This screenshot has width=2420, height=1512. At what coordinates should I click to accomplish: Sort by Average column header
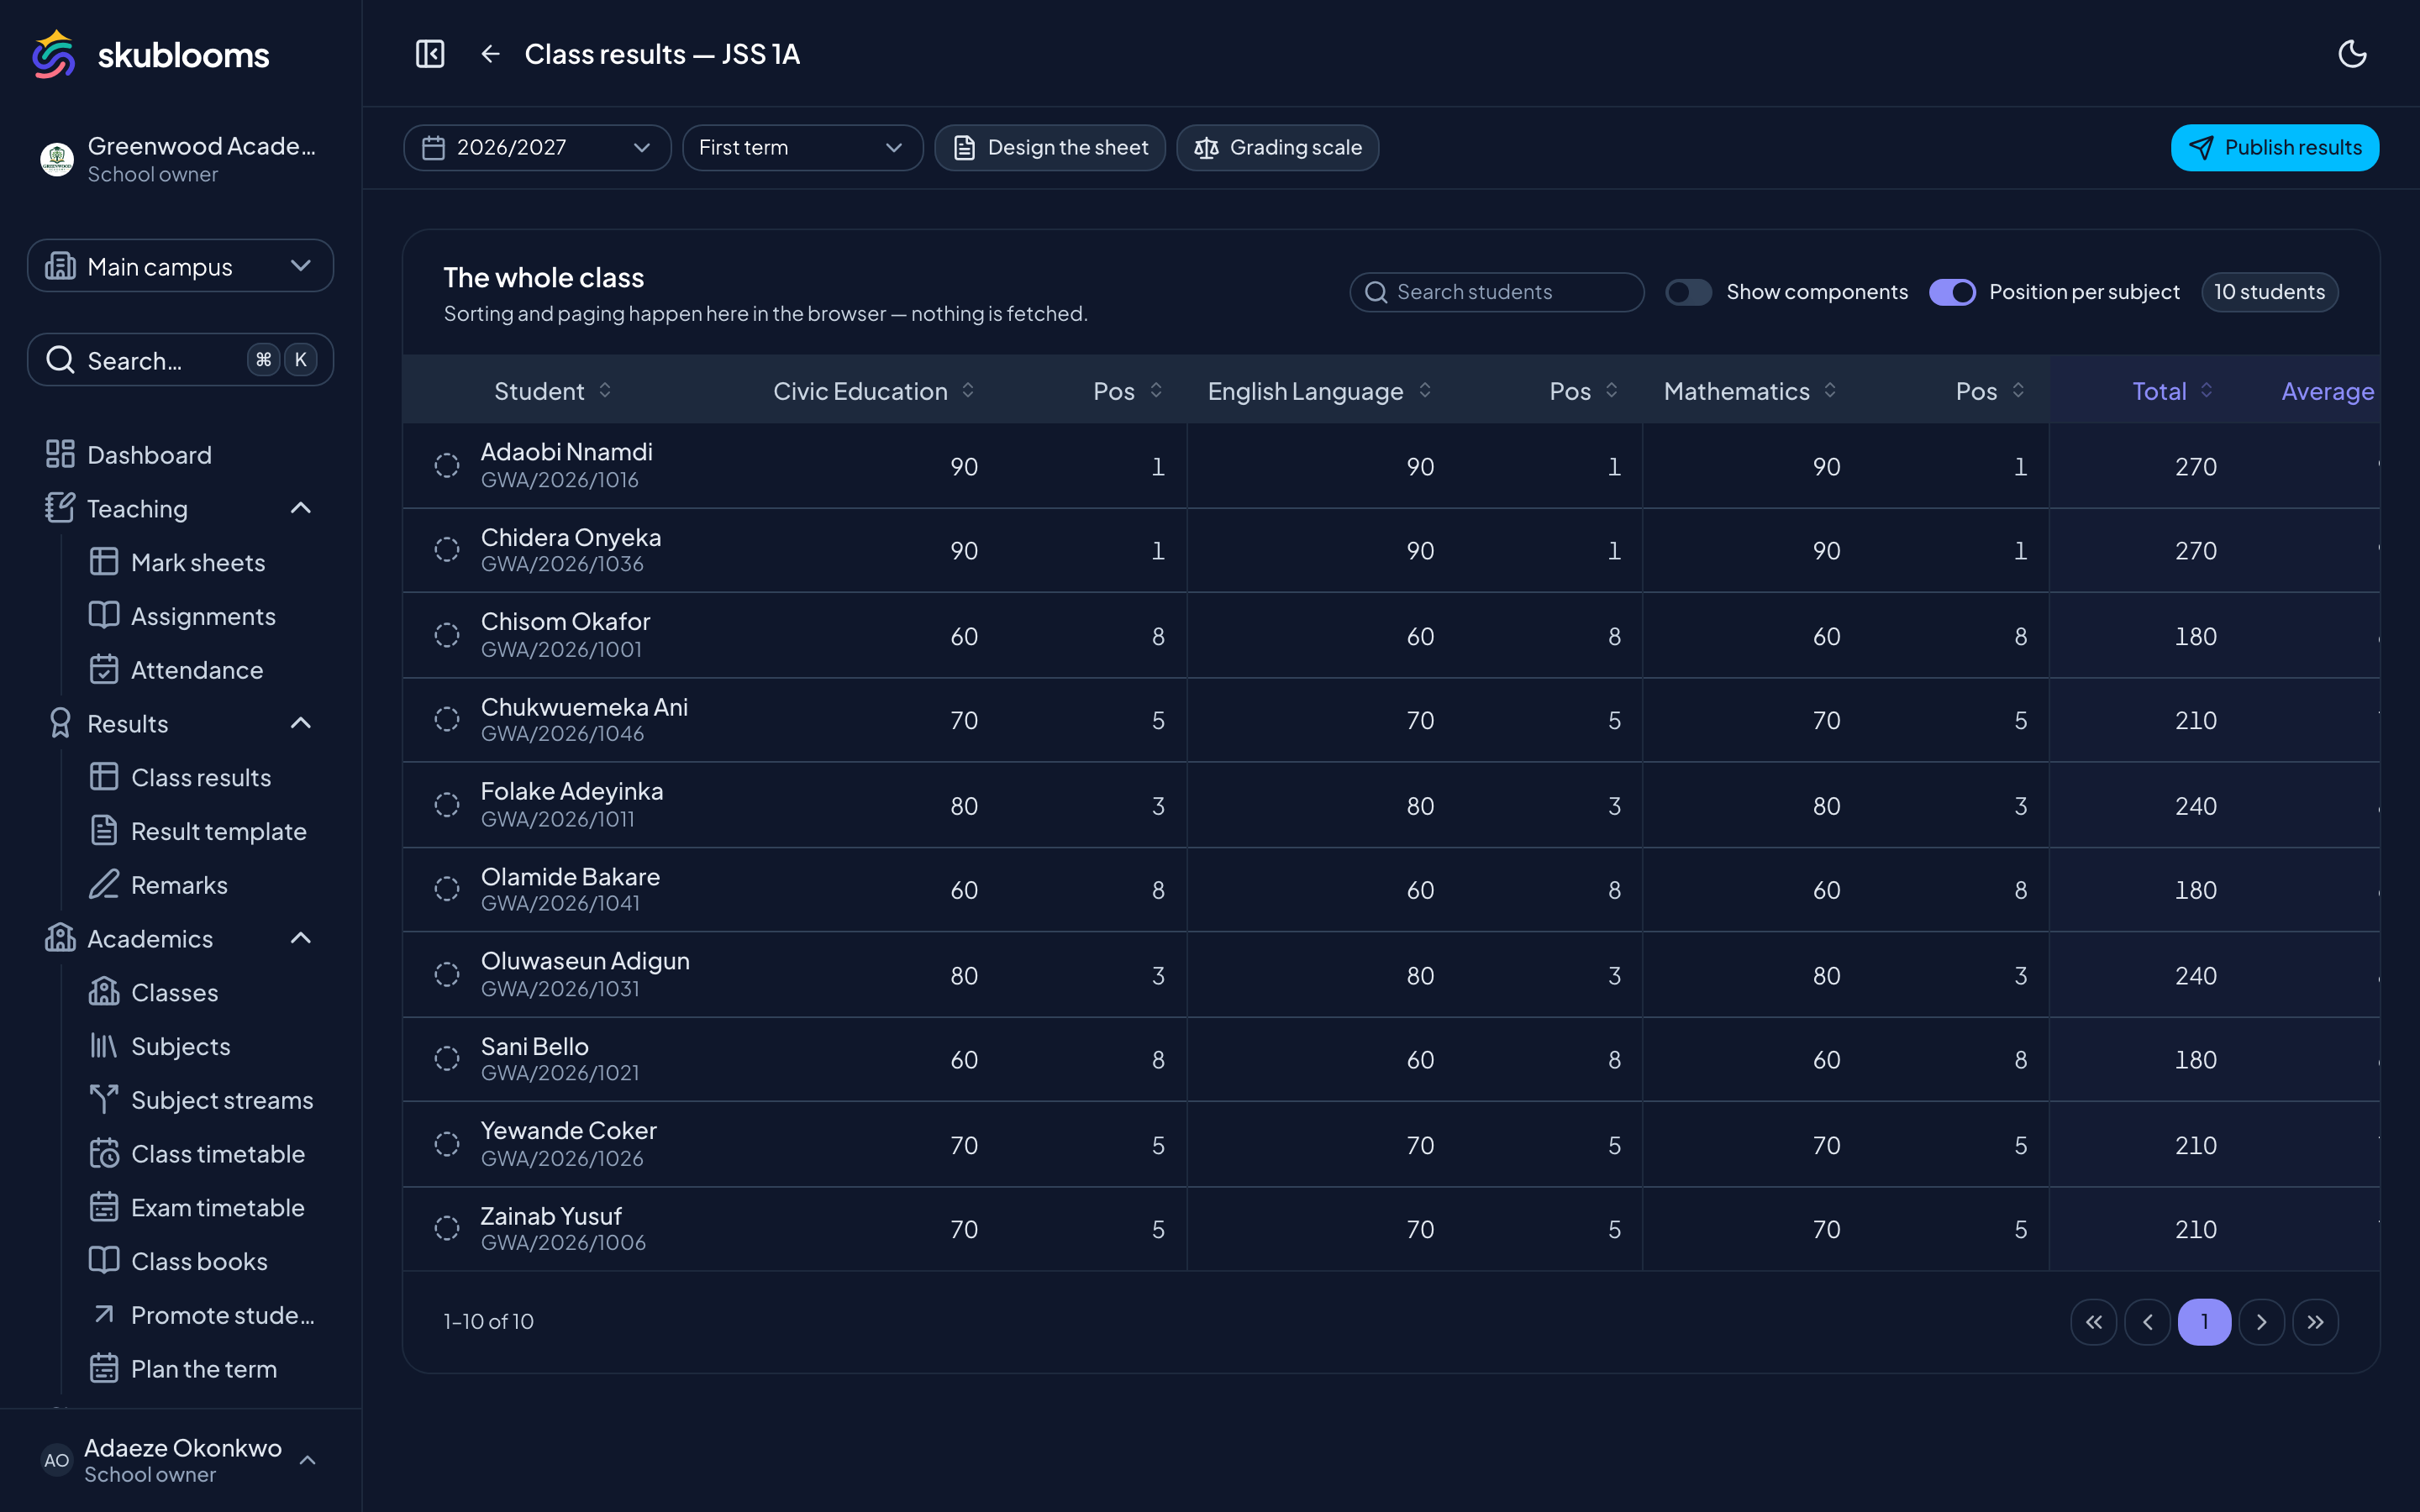click(2327, 391)
